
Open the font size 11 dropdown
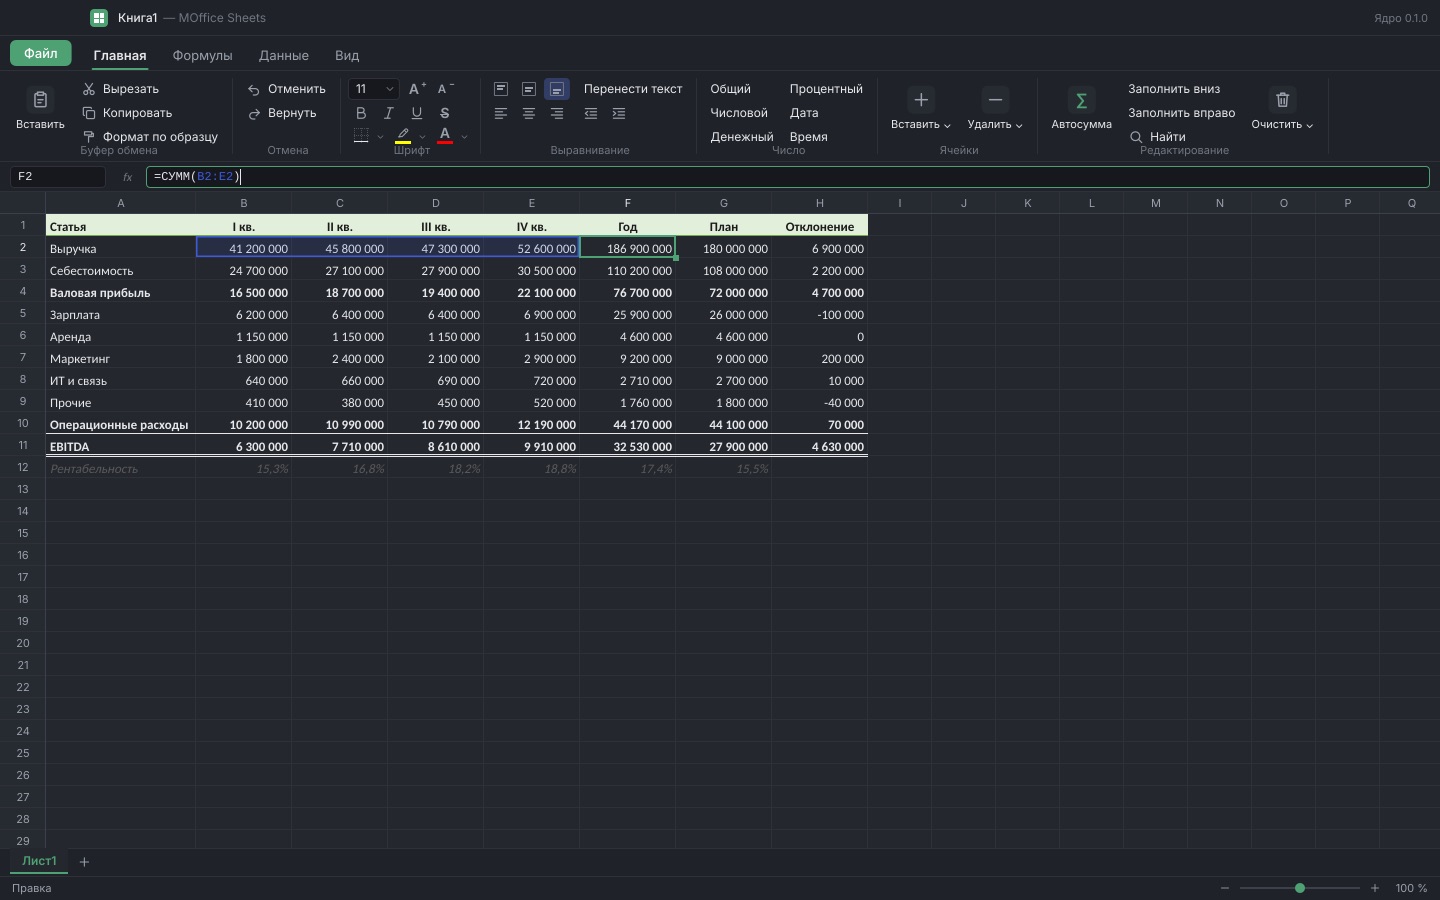(373, 89)
